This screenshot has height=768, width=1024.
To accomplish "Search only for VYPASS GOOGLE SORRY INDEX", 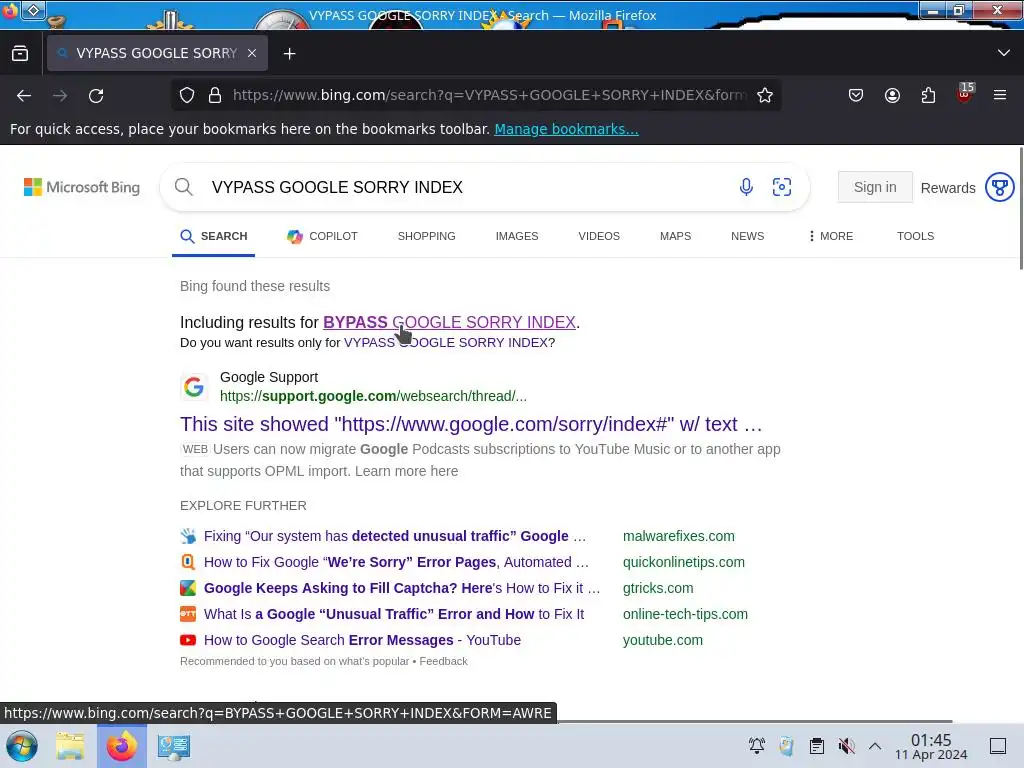I will (446, 343).
